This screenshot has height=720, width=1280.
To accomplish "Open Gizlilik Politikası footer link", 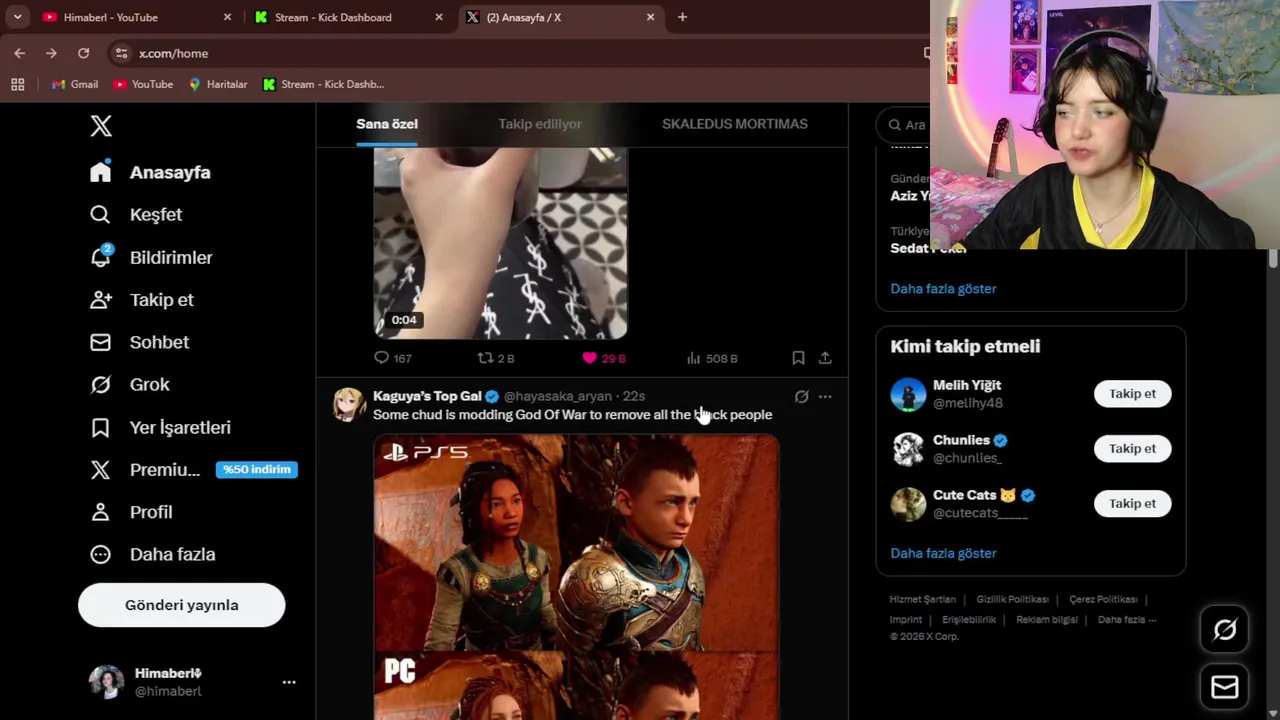I will pyautogui.click(x=1012, y=599).
